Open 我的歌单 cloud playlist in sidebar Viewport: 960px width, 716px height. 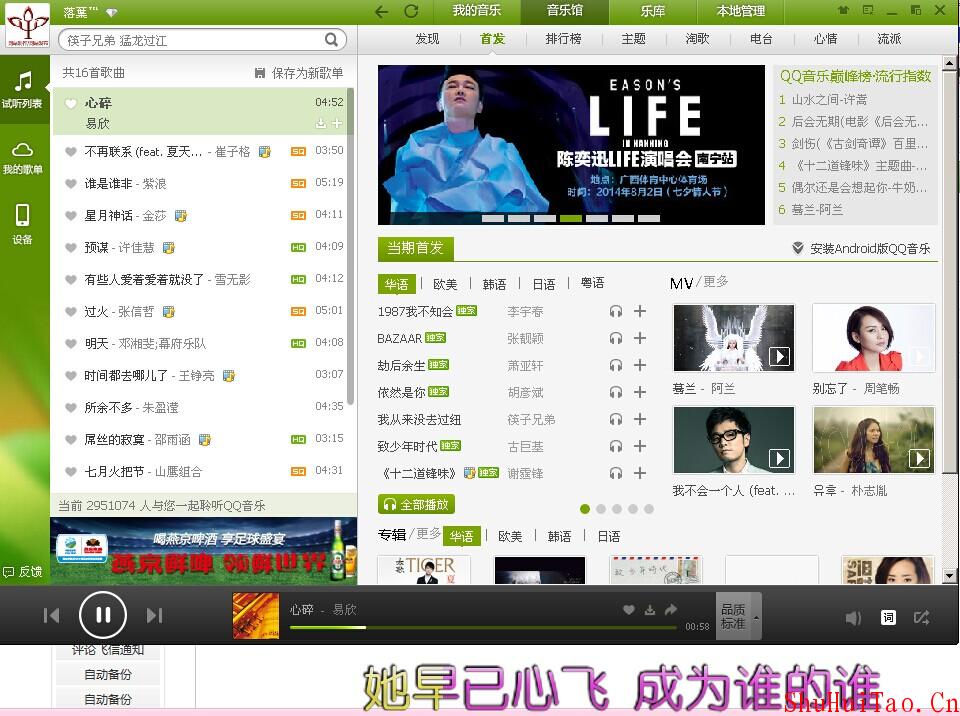[22, 157]
